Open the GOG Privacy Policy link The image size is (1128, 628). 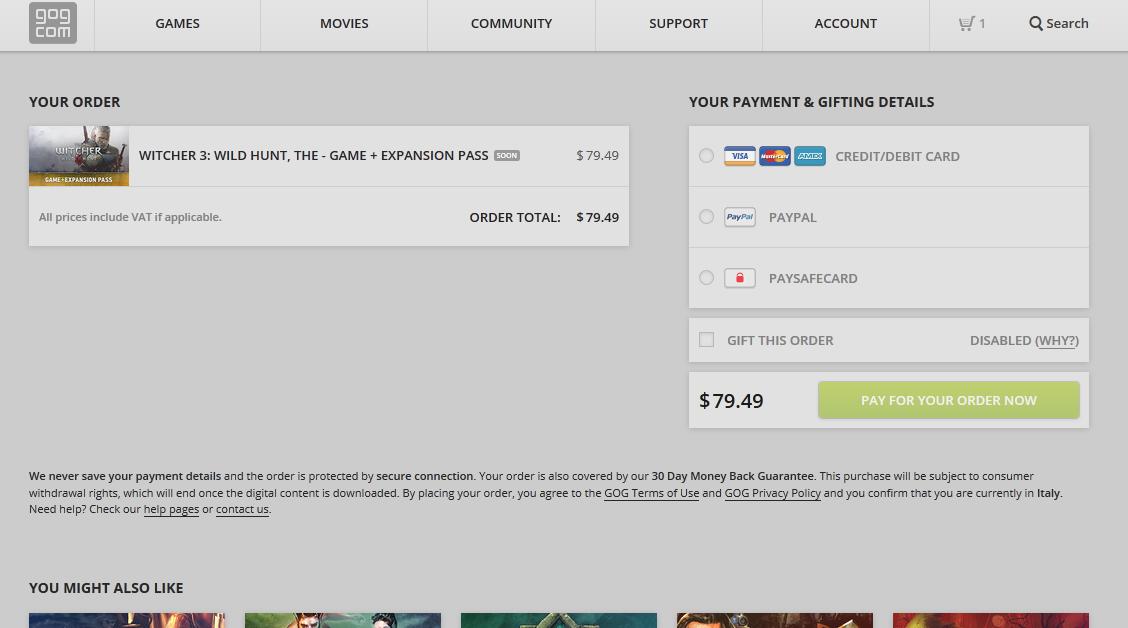point(773,493)
